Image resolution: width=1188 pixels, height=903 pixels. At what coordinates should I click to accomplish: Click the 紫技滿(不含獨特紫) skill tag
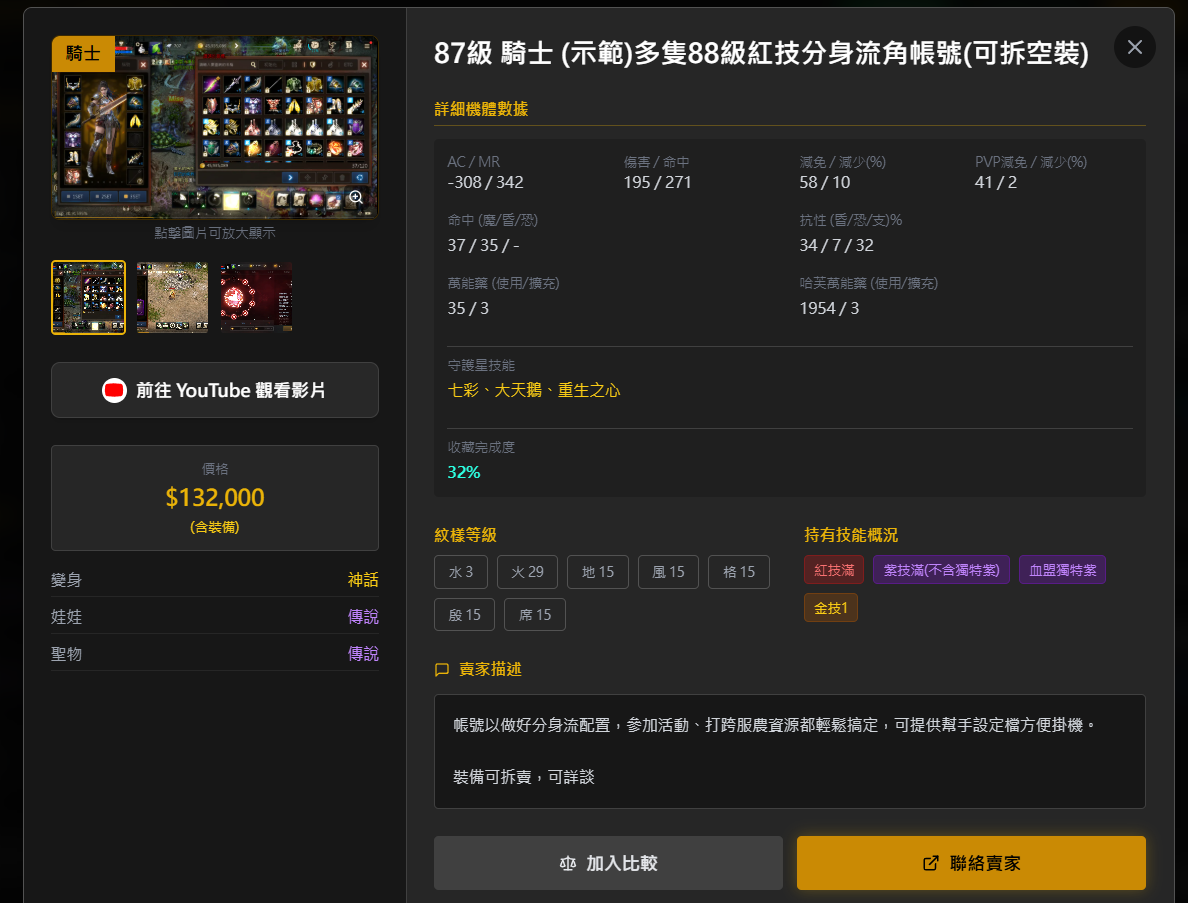(941, 570)
